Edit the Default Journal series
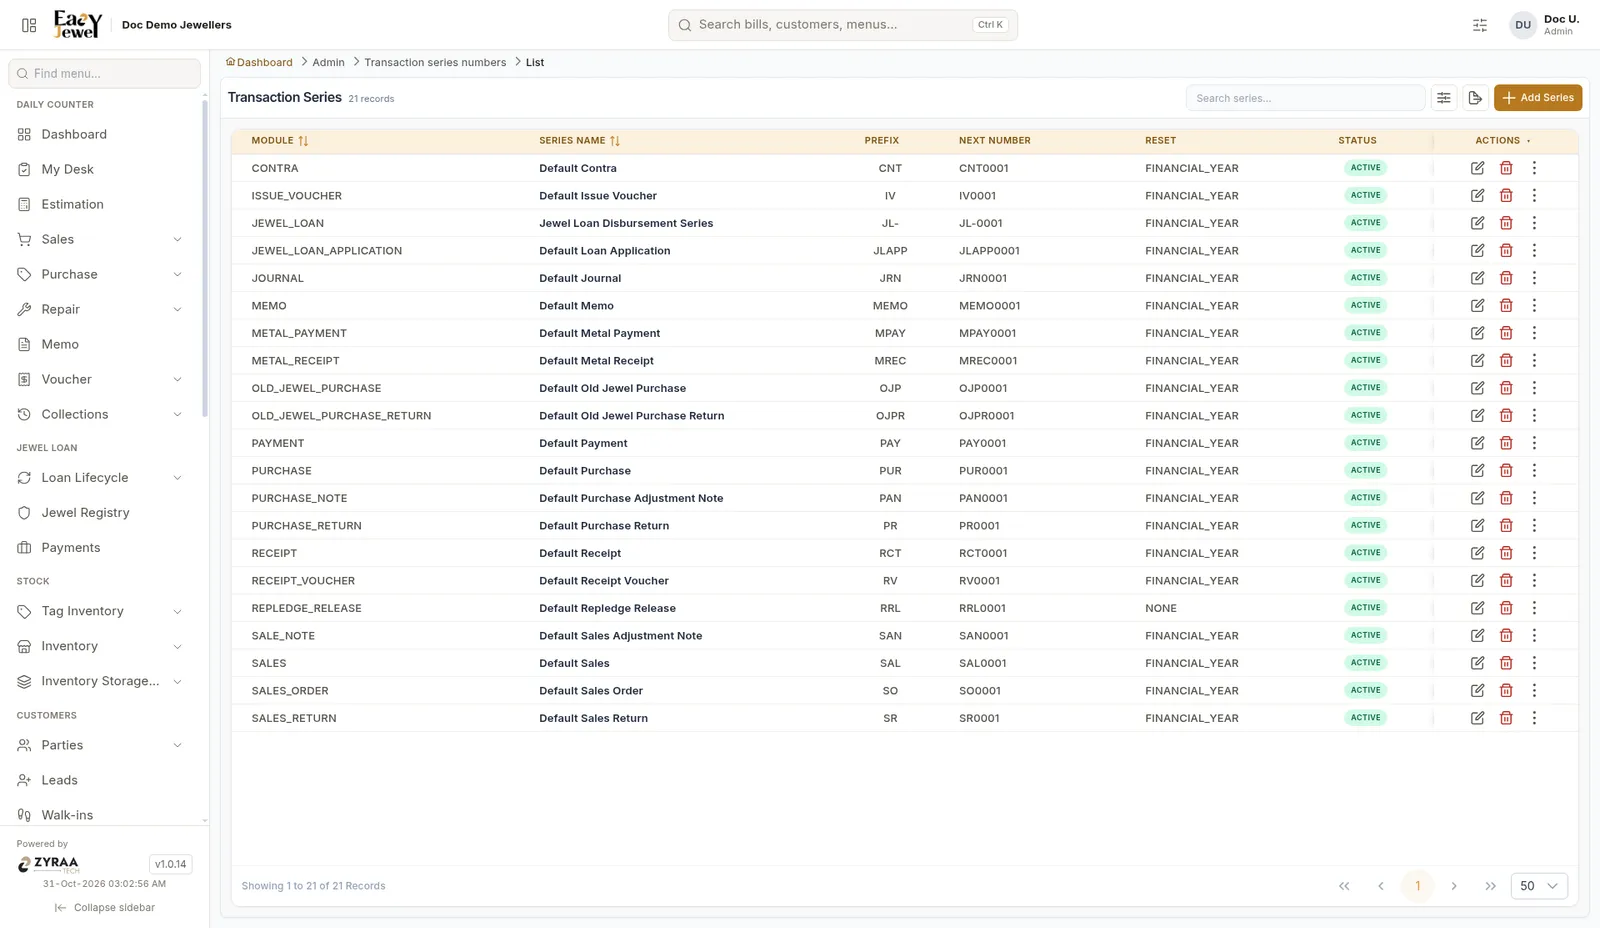The height and width of the screenshot is (928, 1600). click(1477, 278)
